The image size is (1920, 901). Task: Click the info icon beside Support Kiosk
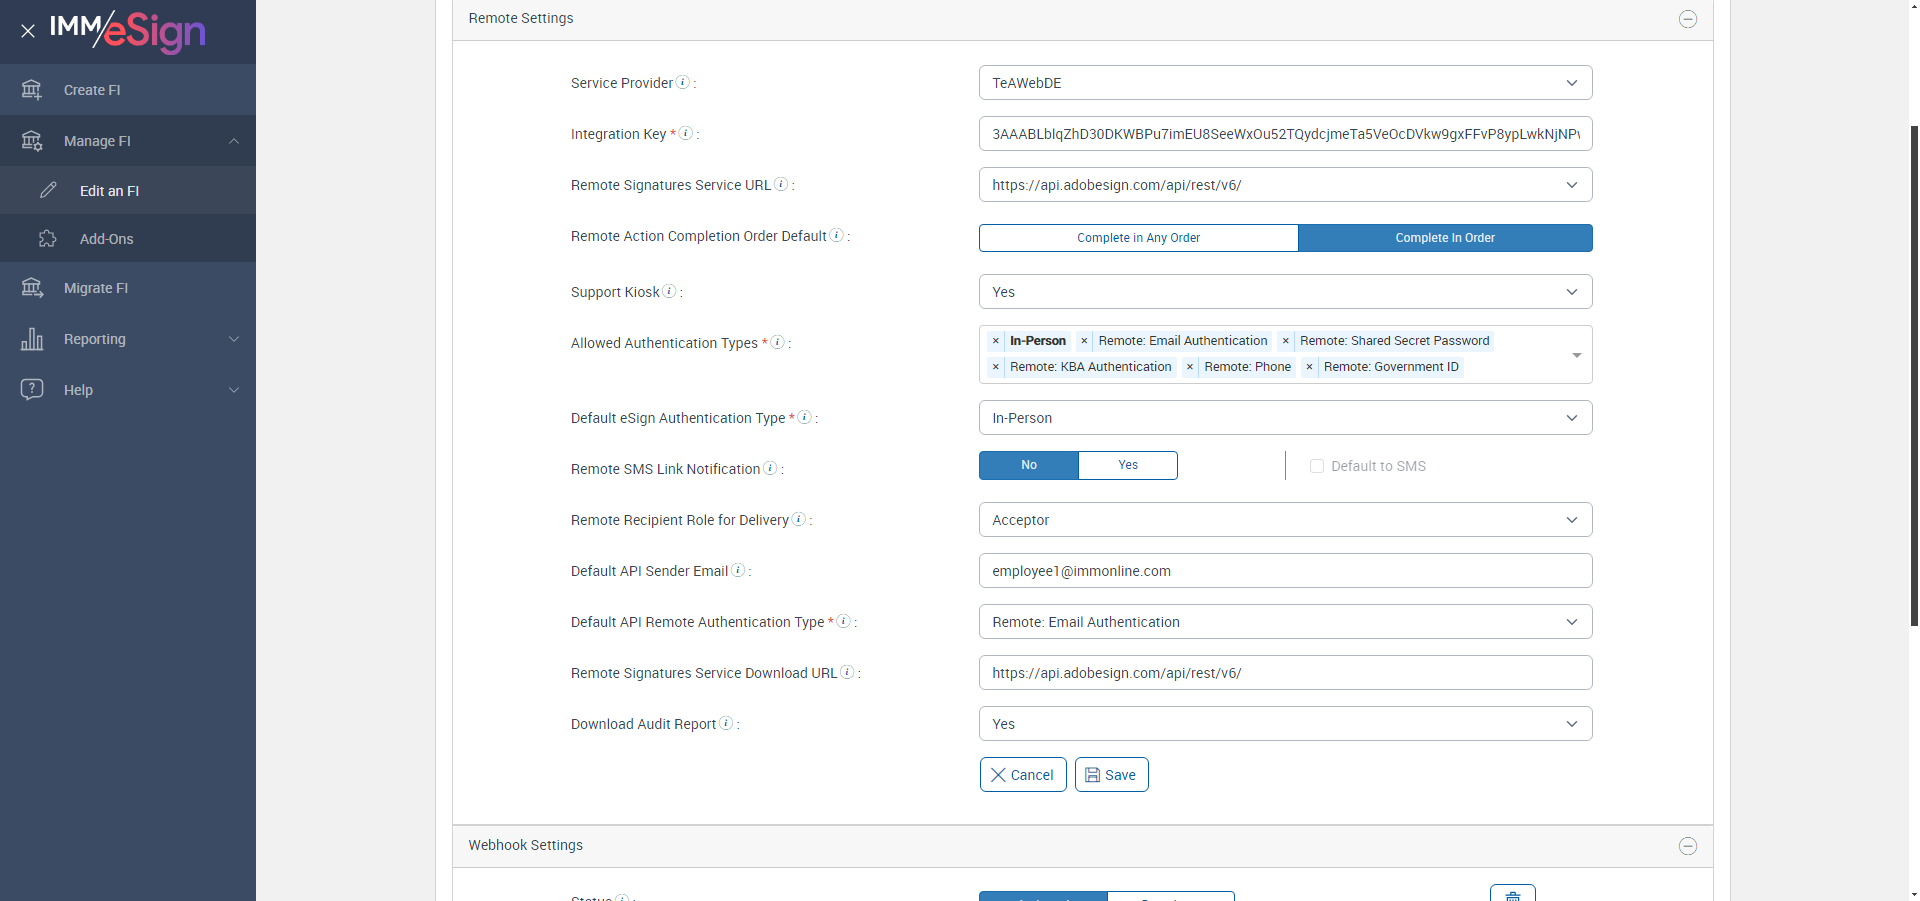pyautogui.click(x=669, y=291)
